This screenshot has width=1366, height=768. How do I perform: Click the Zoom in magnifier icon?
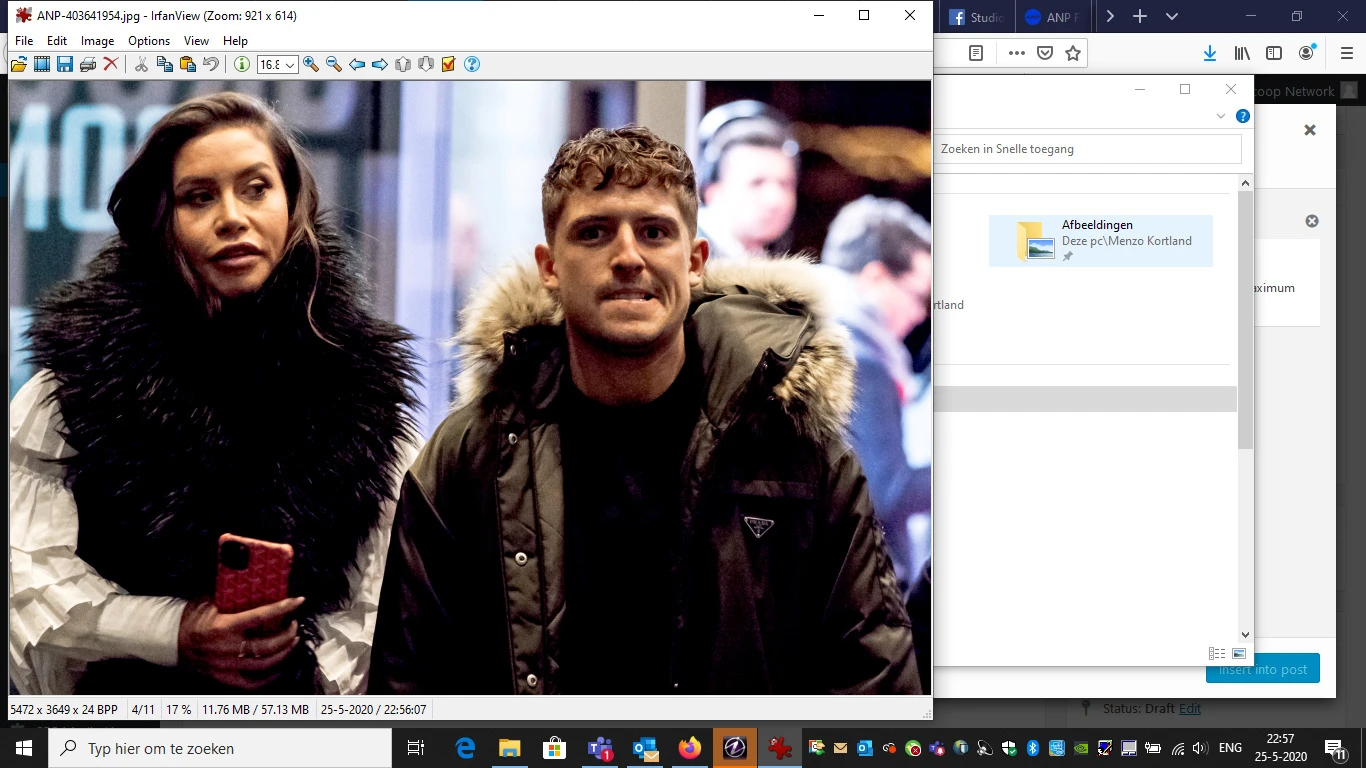(x=311, y=65)
